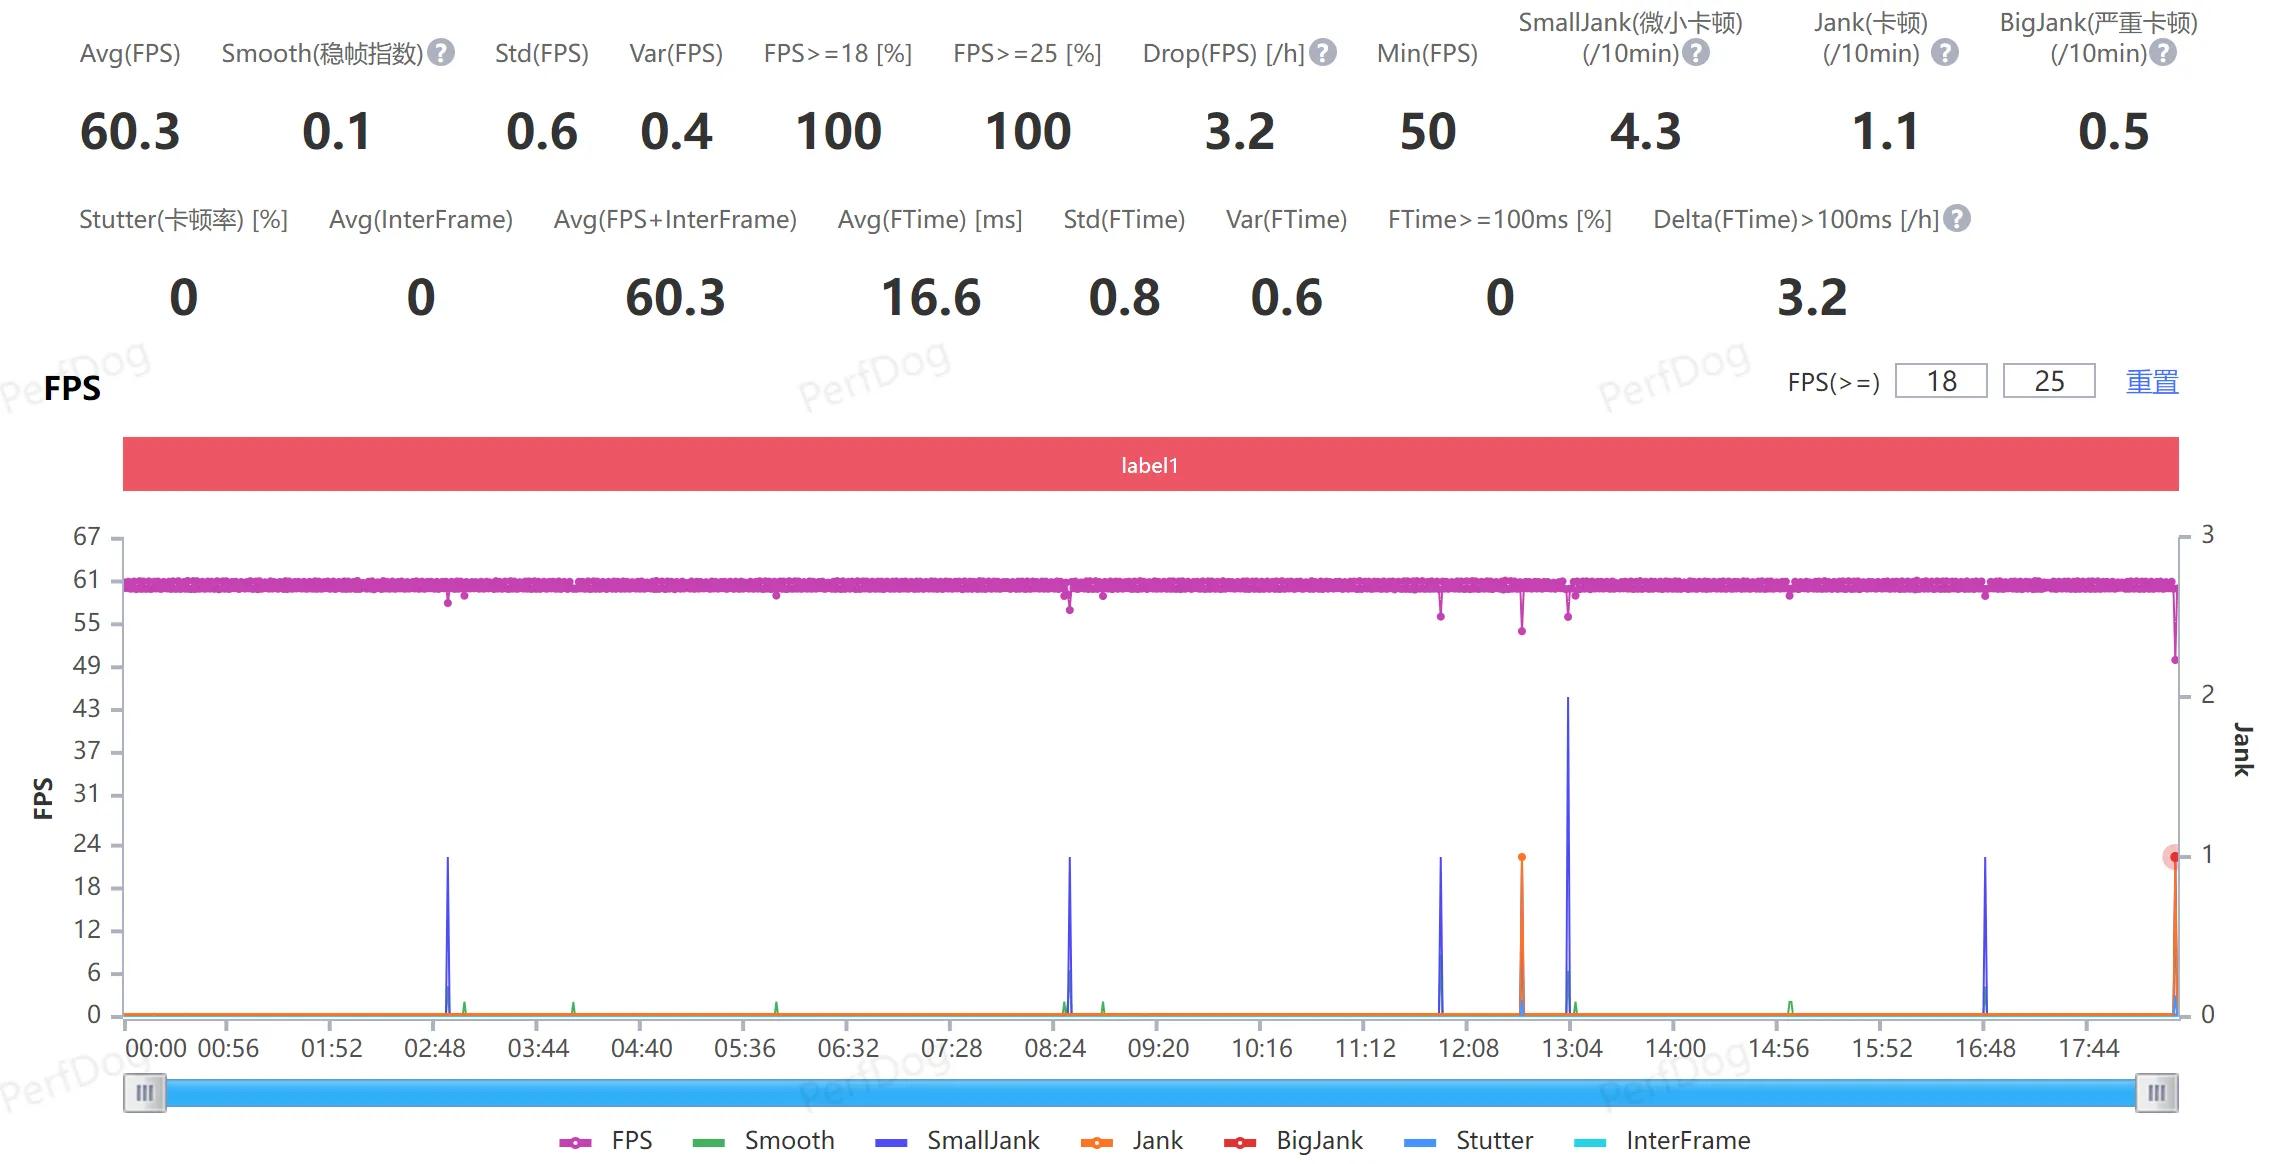Click right handle of timeline range slider
This screenshot has width=2283, height=1164.
click(2157, 1093)
